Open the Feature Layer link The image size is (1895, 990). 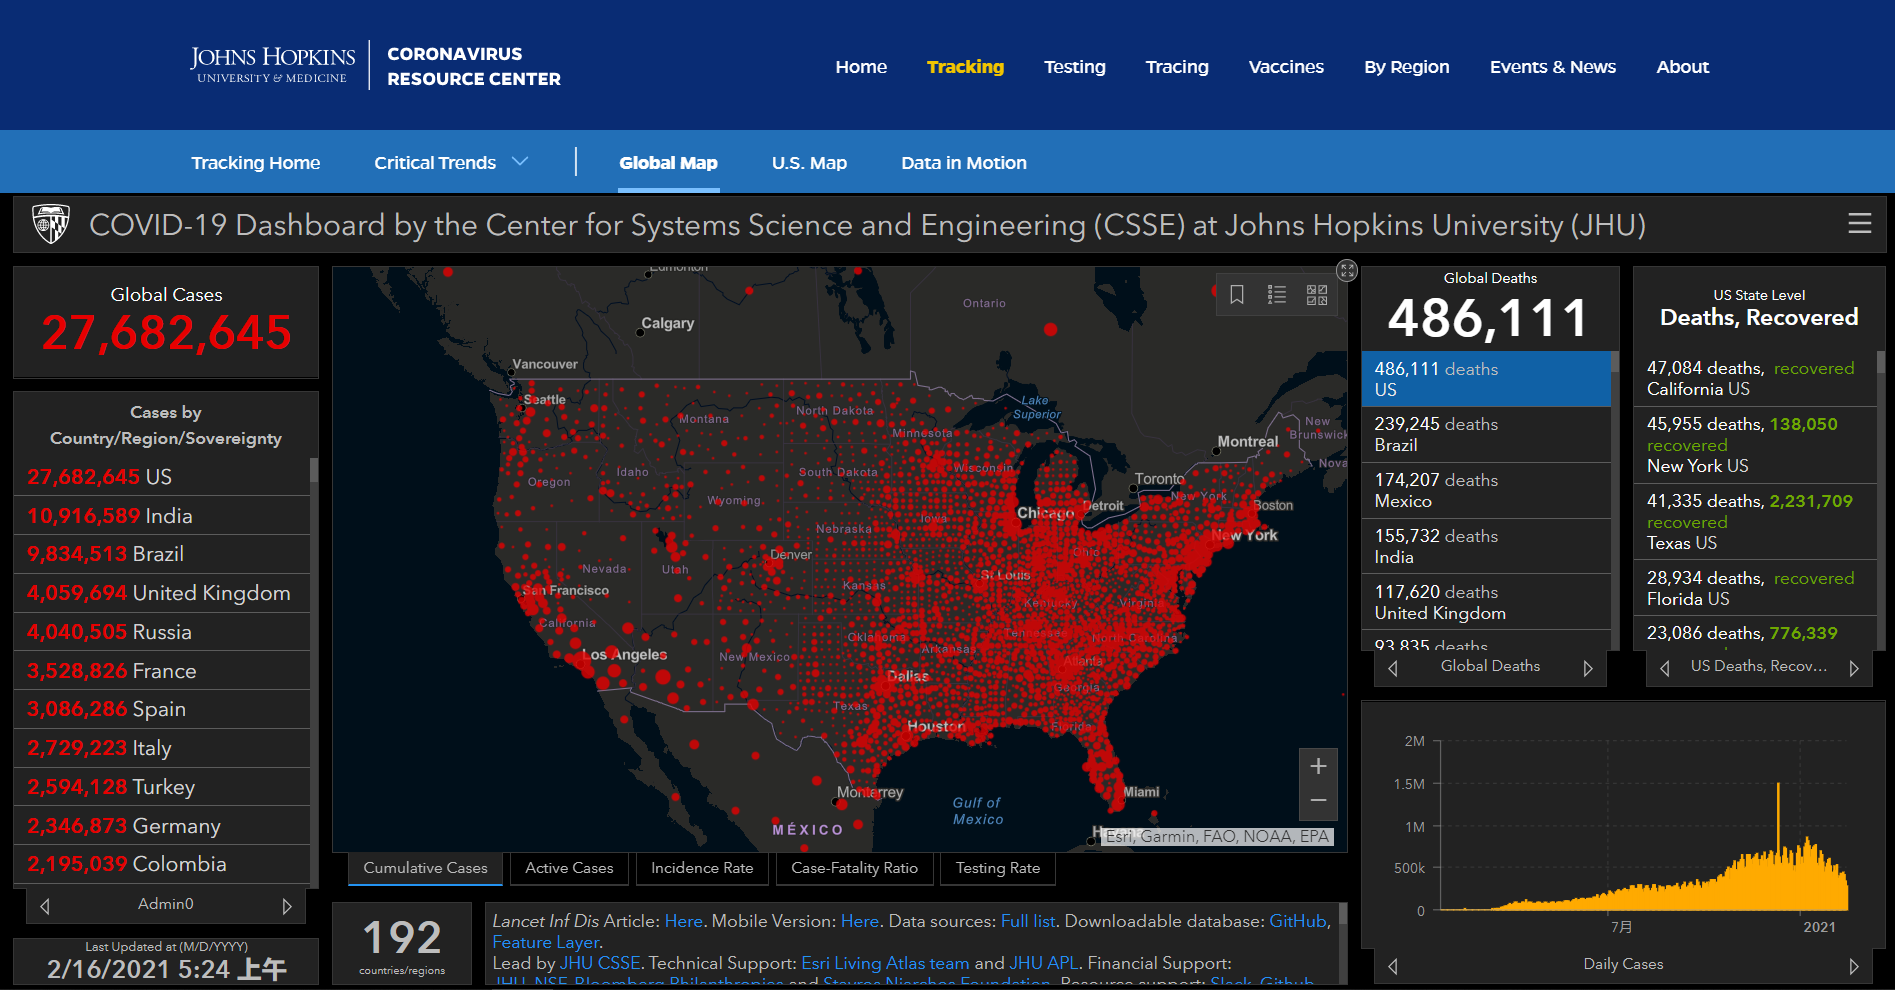click(545, 942)
